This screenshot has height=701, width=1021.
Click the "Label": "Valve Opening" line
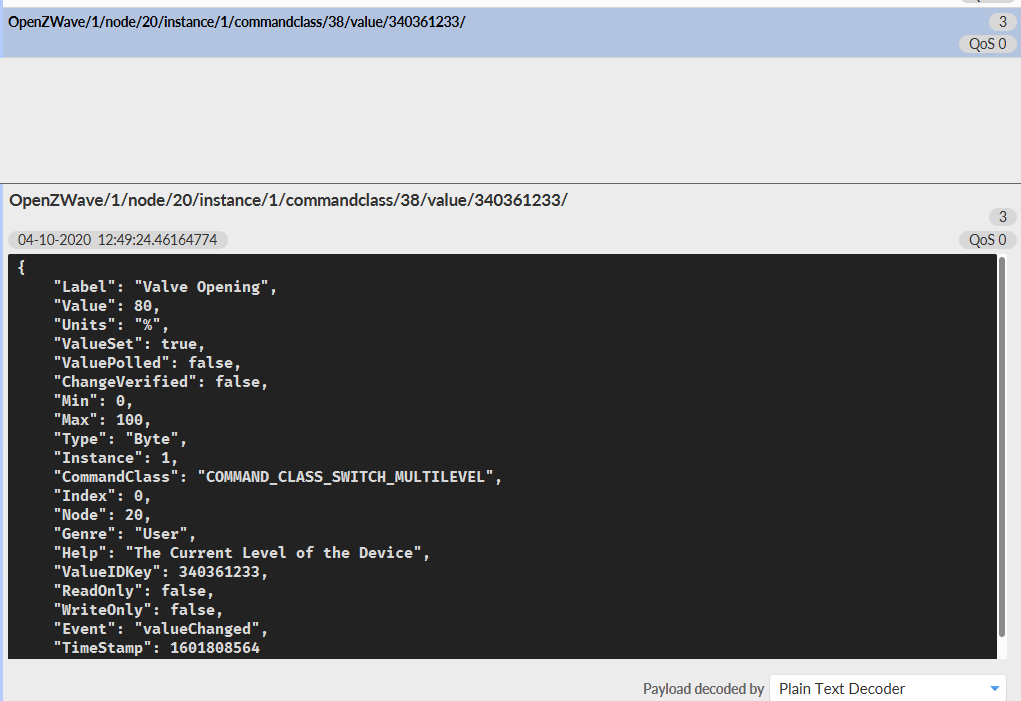(x=165, y=287)
